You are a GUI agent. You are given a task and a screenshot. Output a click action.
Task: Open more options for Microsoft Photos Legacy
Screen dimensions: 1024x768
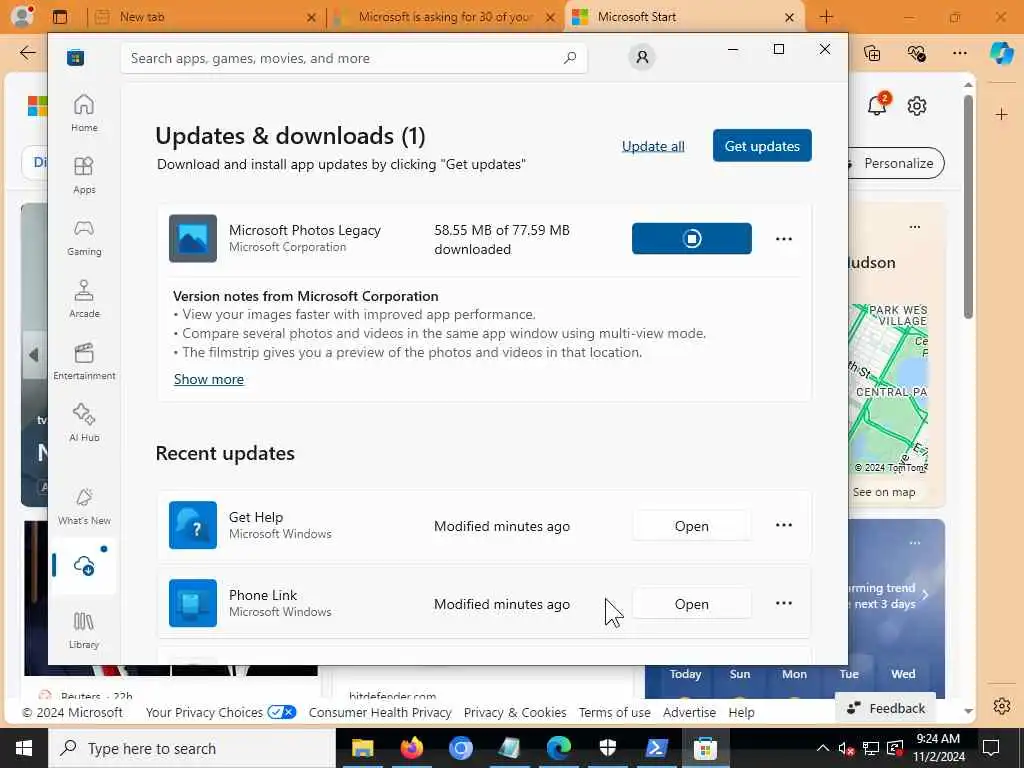pyautogui.click(x=784, y=239)
